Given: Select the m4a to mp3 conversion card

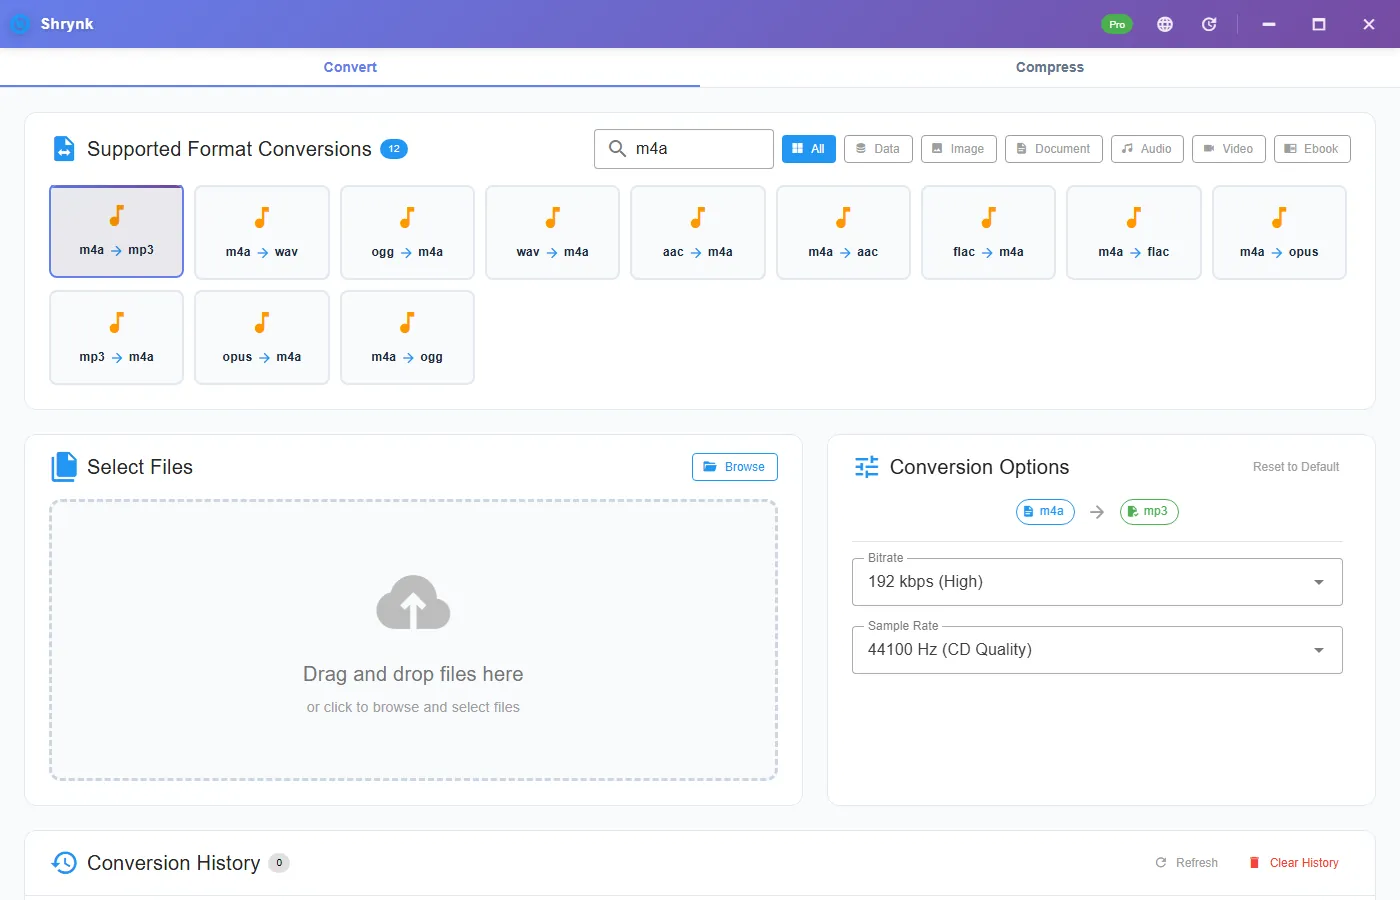Looking at the screenshot, I should tap(116, 231).
